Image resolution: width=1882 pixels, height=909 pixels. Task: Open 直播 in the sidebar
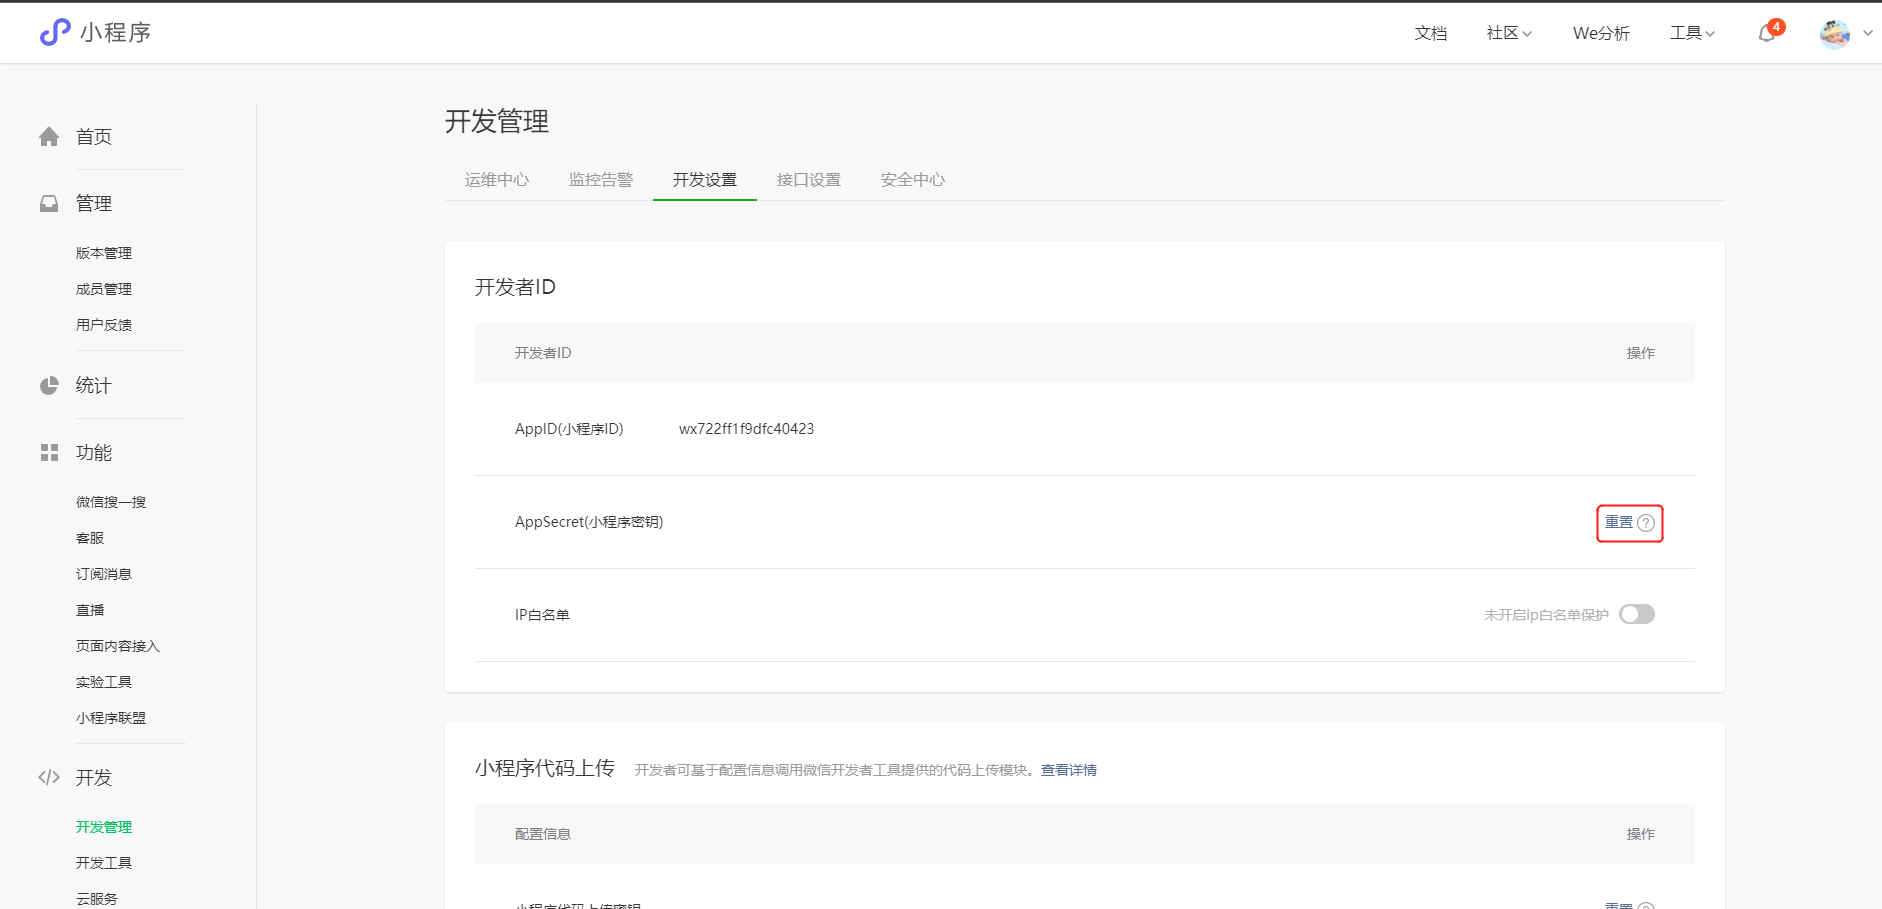click(x=90, y=610)
